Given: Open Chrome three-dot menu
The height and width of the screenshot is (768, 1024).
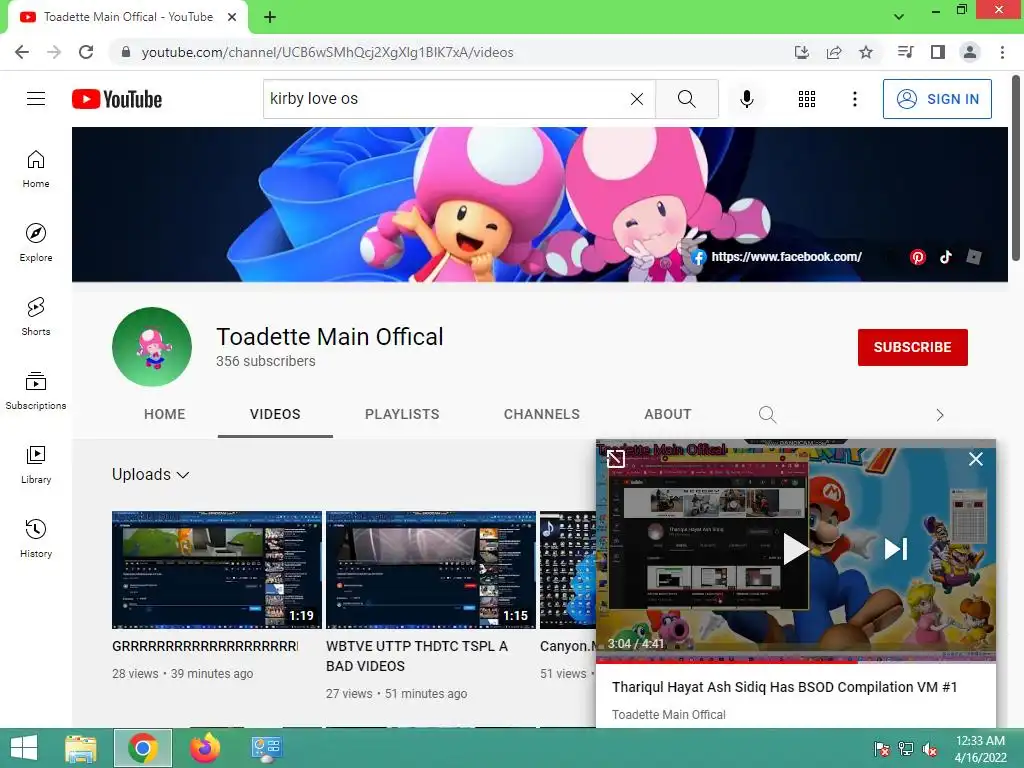Looking at the screenshot, I should (x=1002, y=52).
